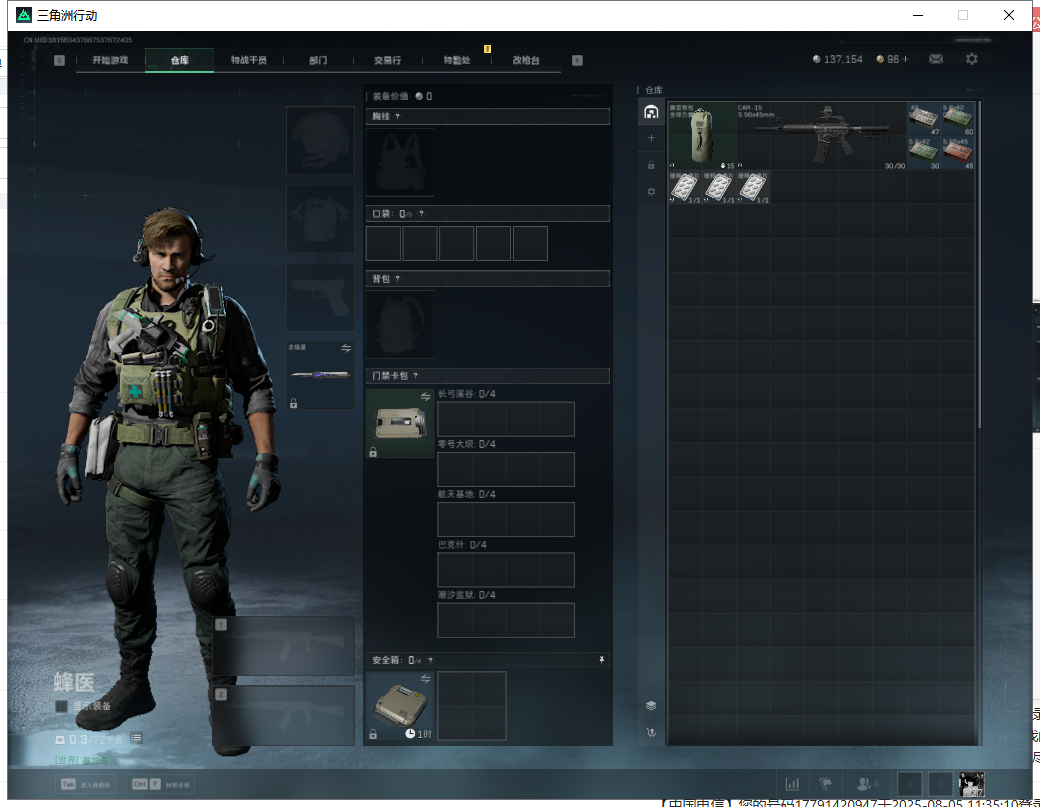Click swap icon on the safe box
This screenshot has height=807, width=1040.
tap(426, 679)
